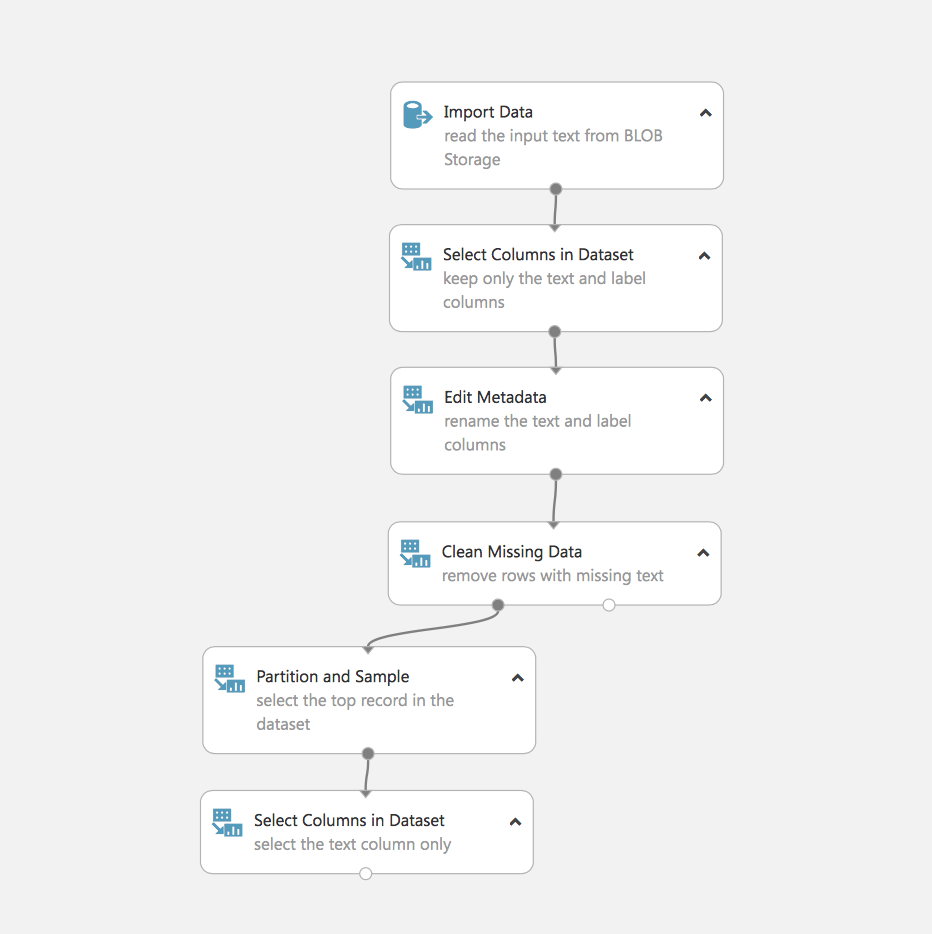
Task: Collapse the Import Data module chevron
Action: [706, 113]
